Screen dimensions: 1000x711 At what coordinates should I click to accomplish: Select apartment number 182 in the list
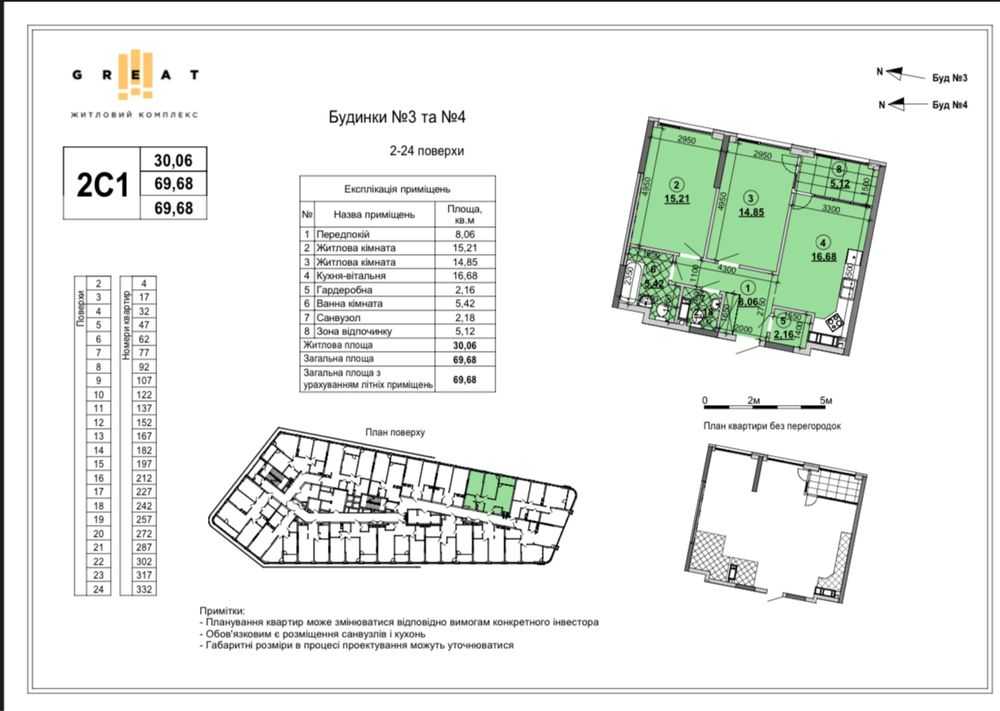(x=144, y=450)
